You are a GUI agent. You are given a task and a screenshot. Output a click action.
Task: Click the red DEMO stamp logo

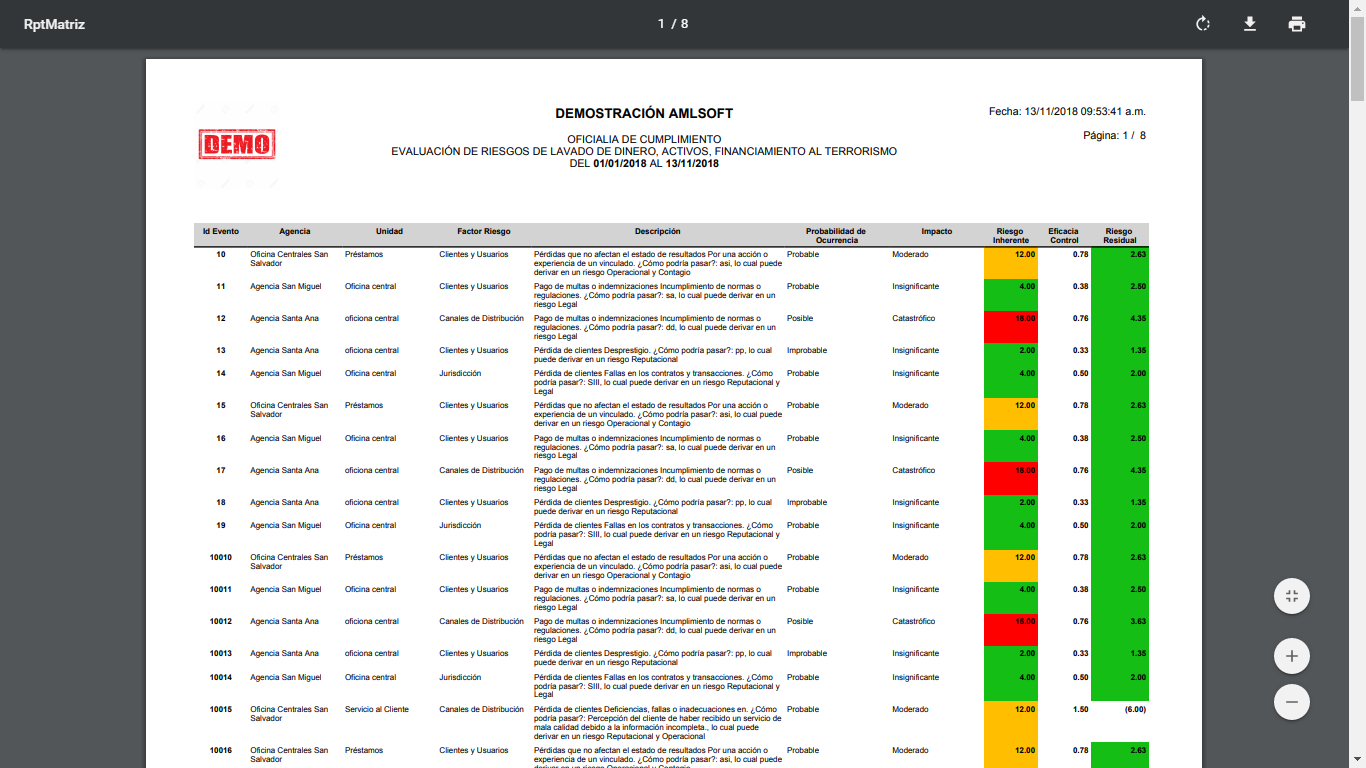coord(237,145)
